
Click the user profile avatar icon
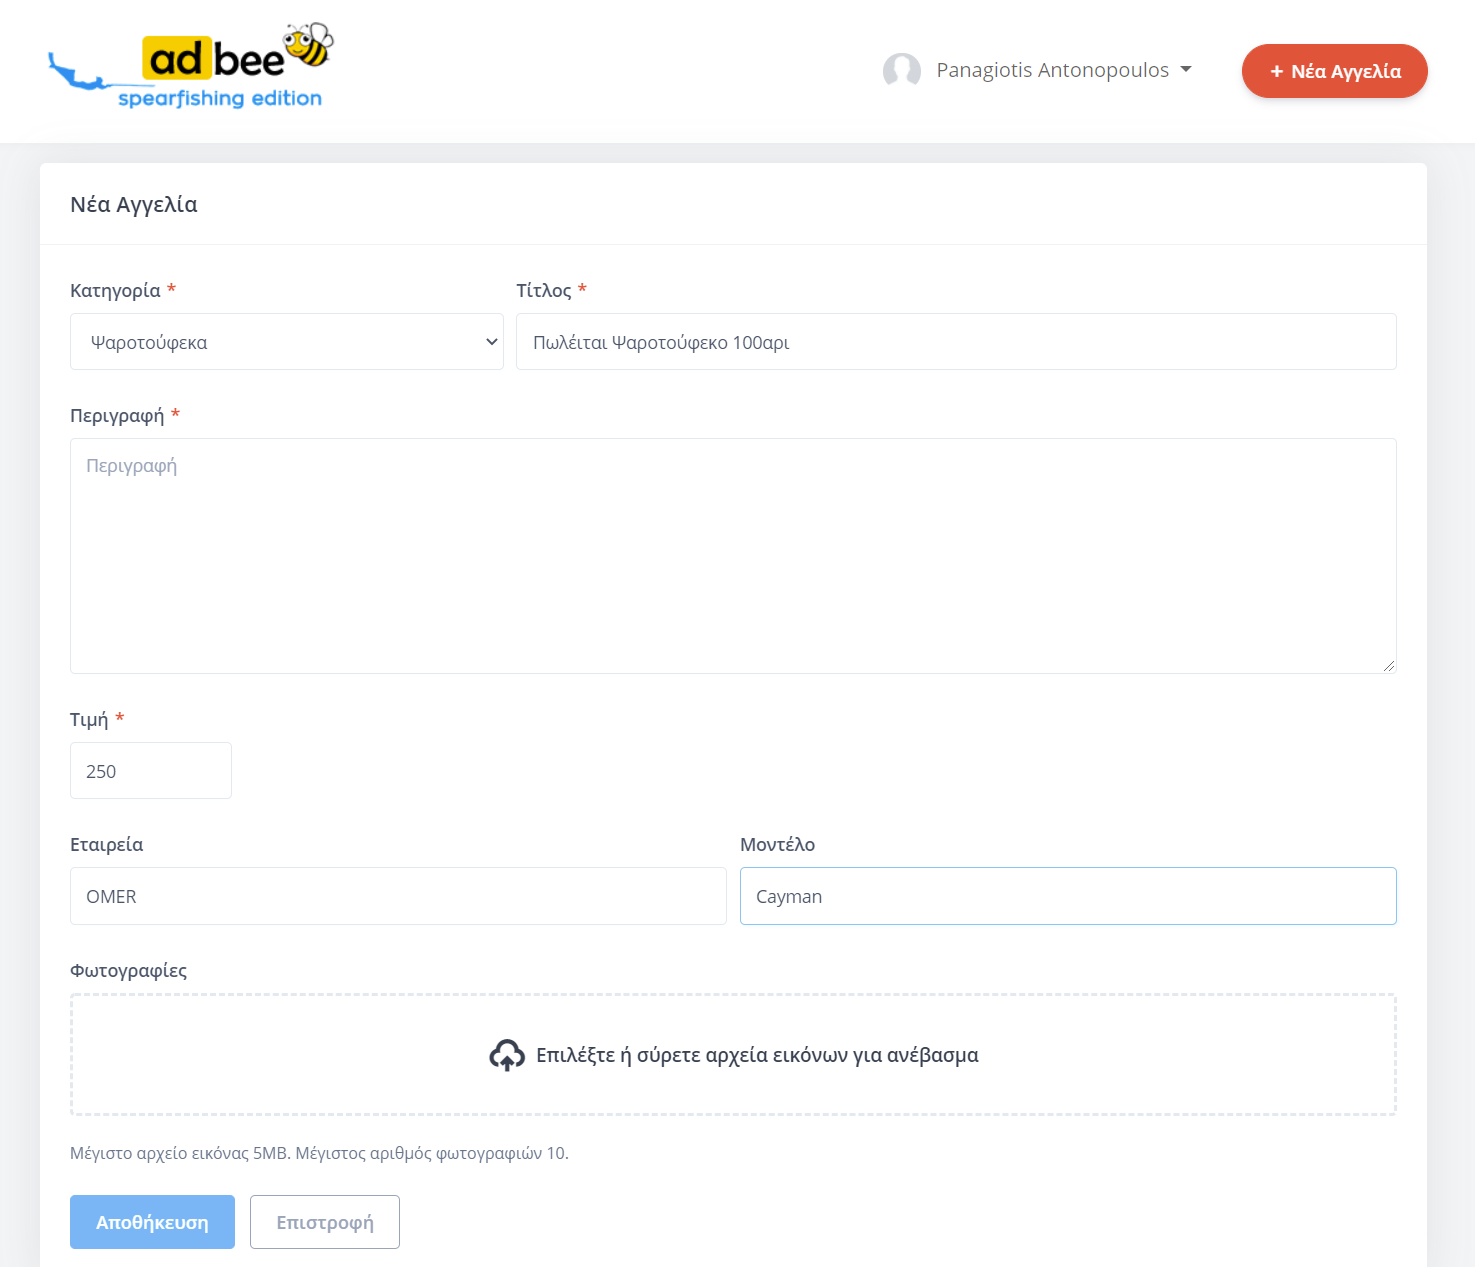tap(901, 71)
